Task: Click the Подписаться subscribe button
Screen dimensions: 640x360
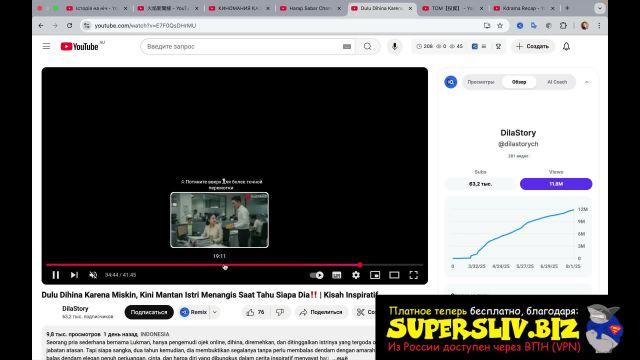Action: 149,312
